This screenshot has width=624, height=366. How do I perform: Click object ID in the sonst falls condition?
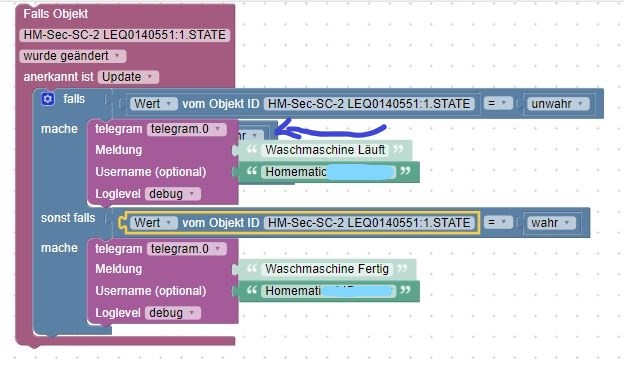[369, 223]
